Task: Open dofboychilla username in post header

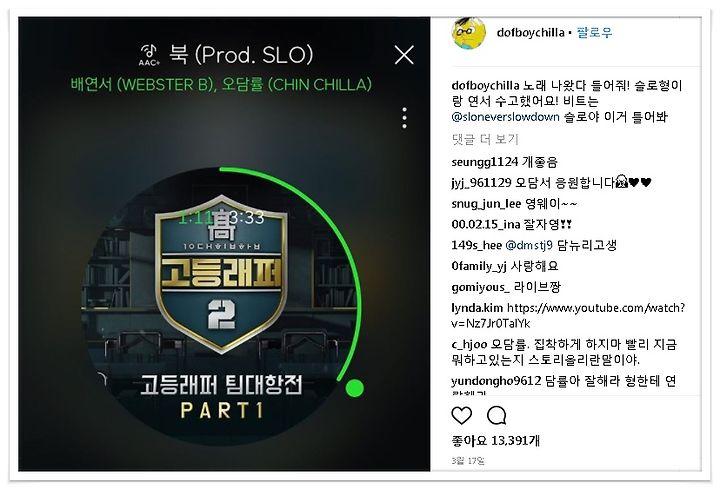Action: pyautogui.click(x=530, y=33)
